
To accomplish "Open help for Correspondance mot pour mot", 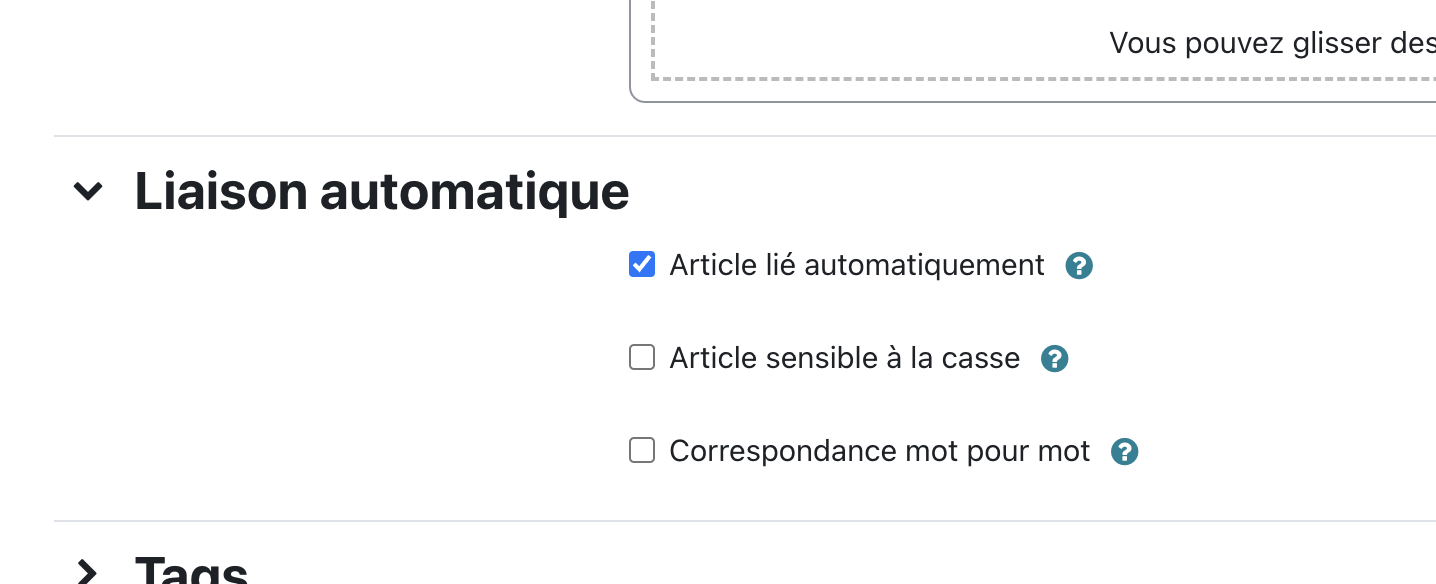I will 1125,452.
